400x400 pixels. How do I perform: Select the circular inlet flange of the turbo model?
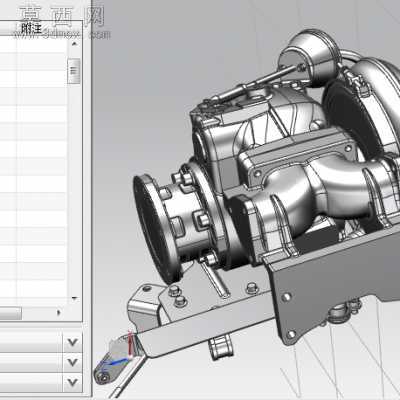tap(156, 230)
